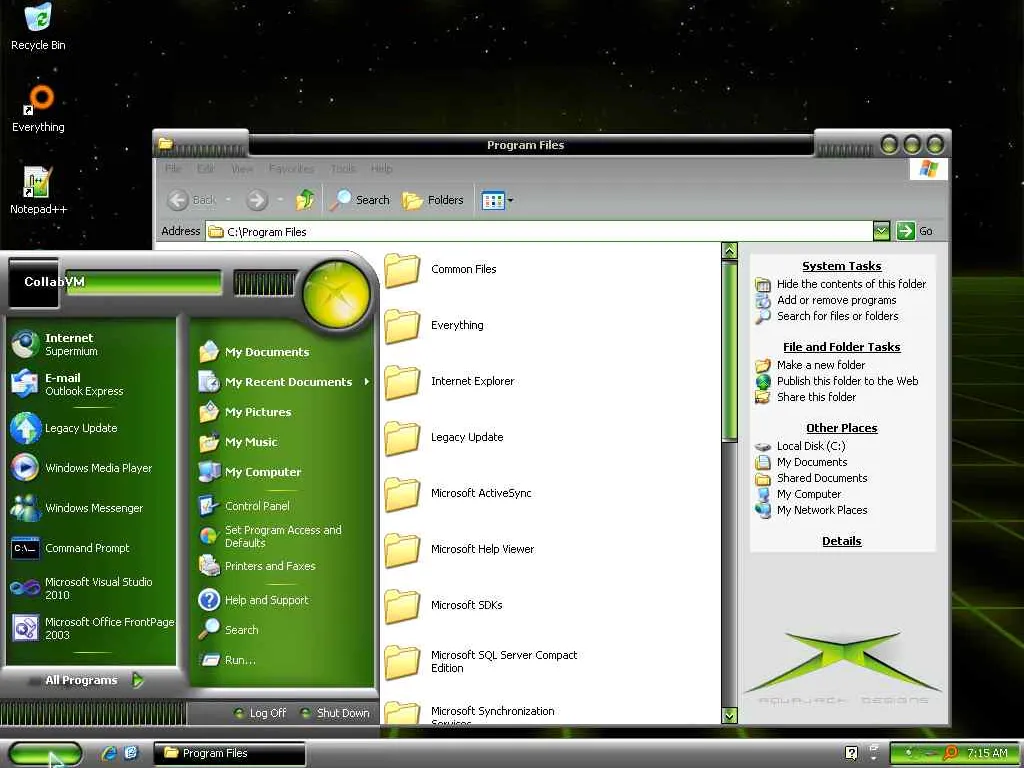Click the vertical scrollbar thumb

click(x=729, y=351)
